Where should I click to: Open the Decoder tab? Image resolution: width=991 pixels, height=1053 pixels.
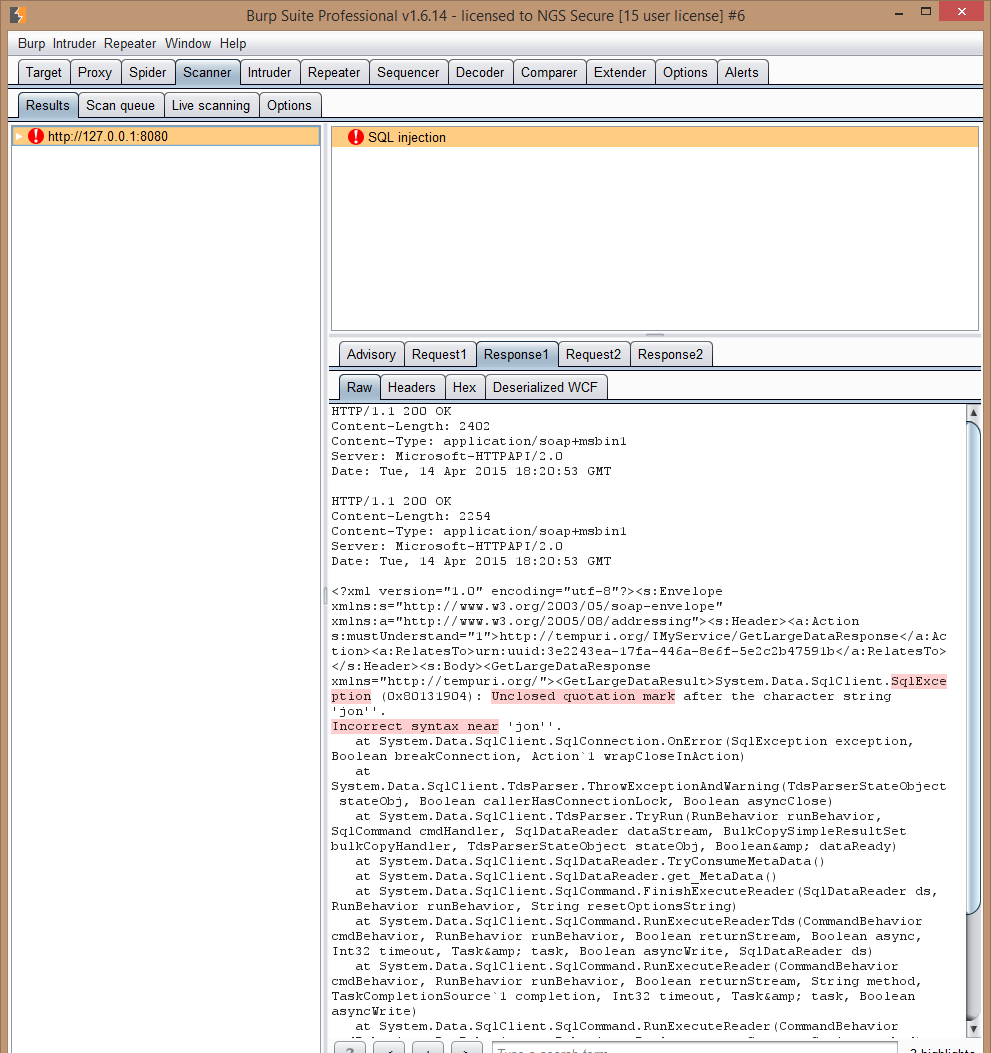[x=480, y=73]
